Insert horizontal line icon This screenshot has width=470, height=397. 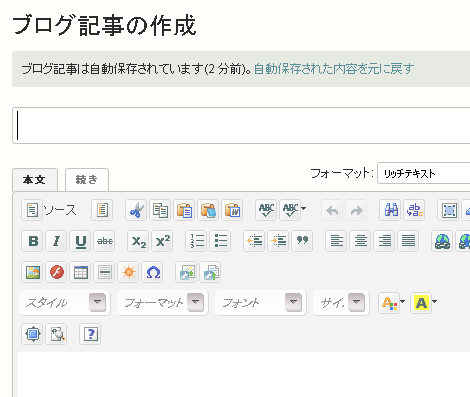pyautogui.click(x=104, y=272)
